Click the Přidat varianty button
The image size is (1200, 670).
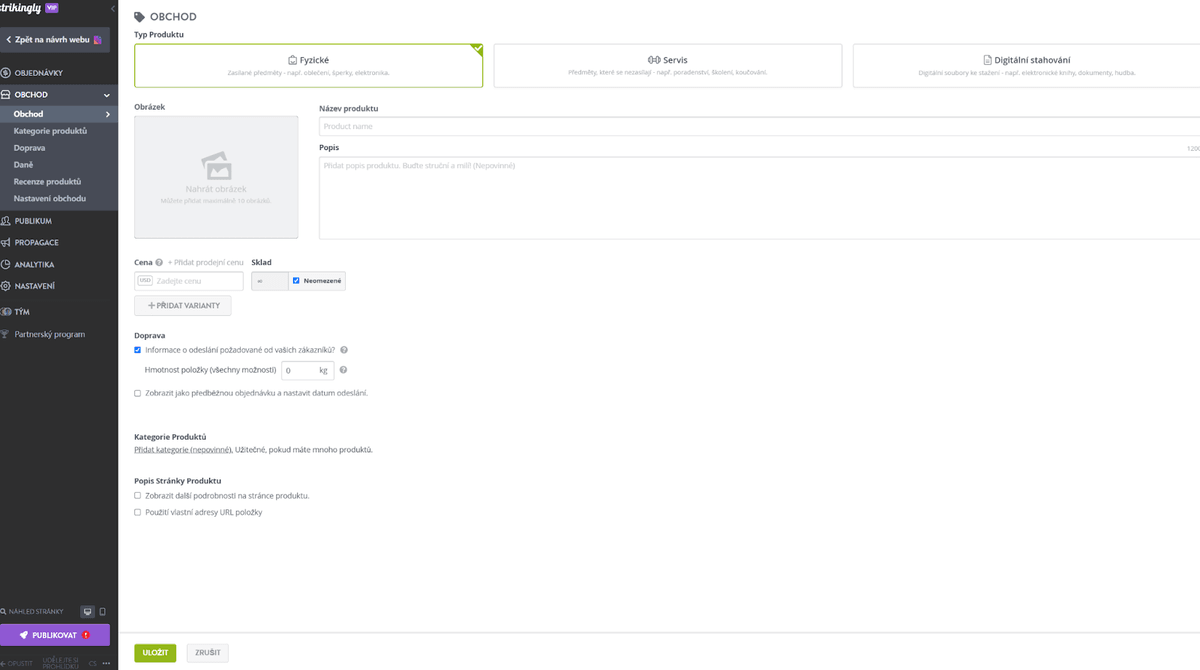(x=183, y=305)
